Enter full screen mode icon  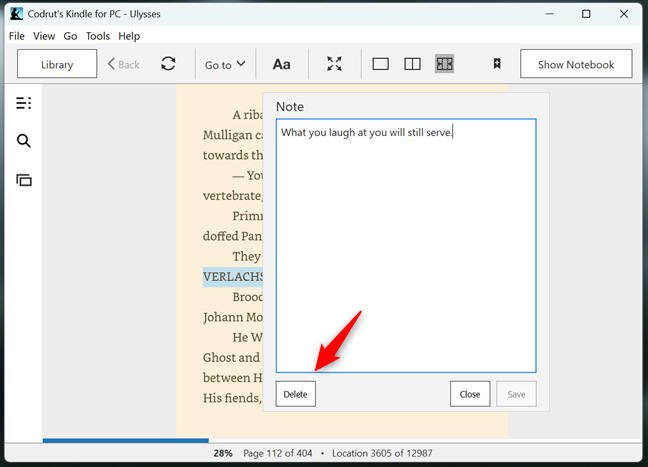tap(334, 64)
